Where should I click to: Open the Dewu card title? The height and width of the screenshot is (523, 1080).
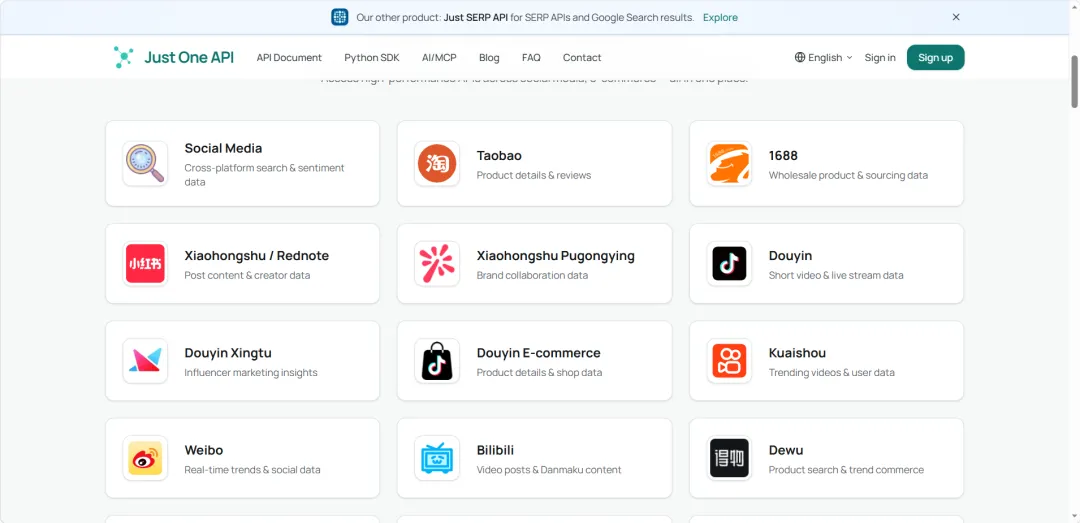coord(786,450)
